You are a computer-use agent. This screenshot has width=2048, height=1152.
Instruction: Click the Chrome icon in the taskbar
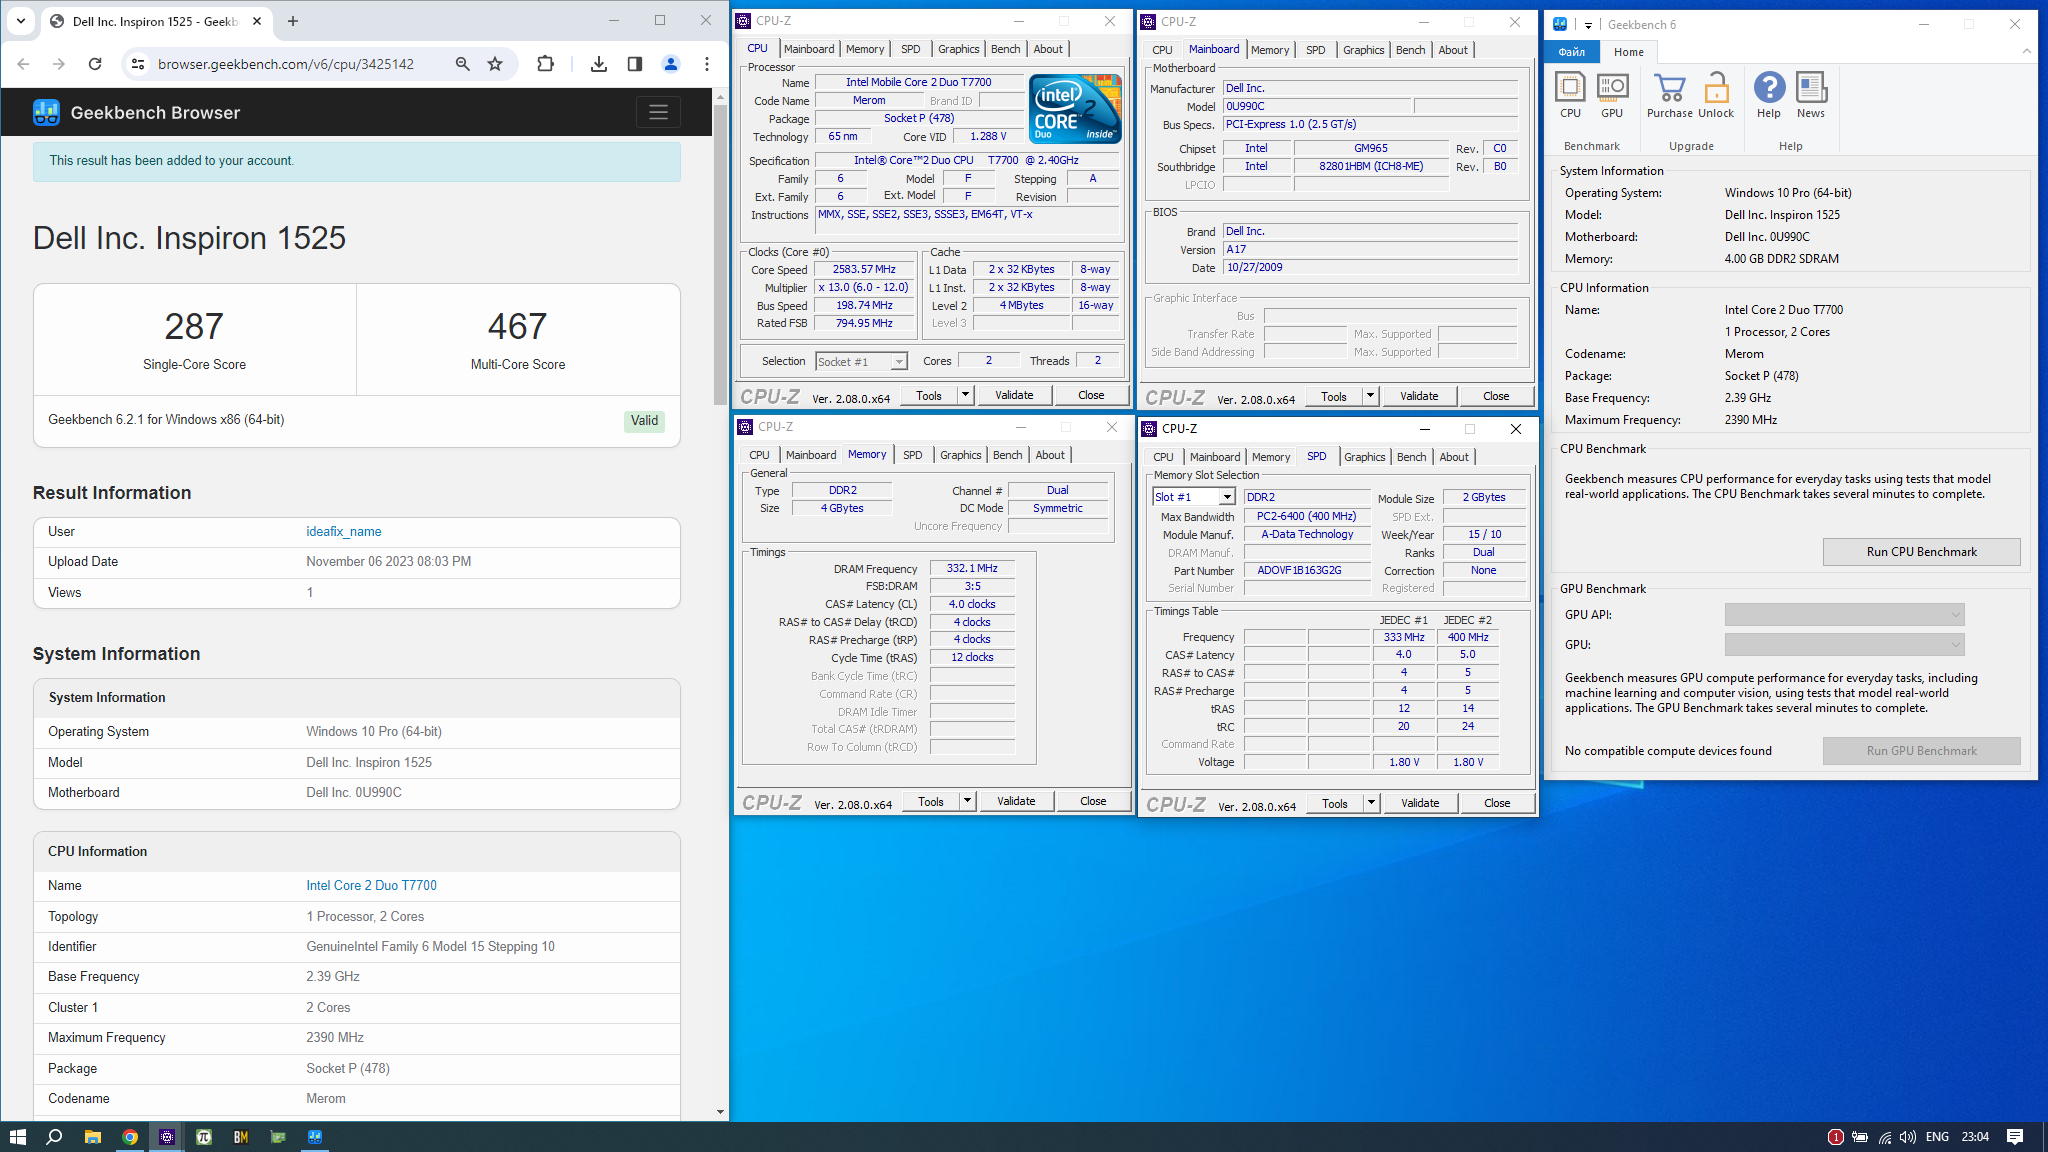click(130, 1137)
